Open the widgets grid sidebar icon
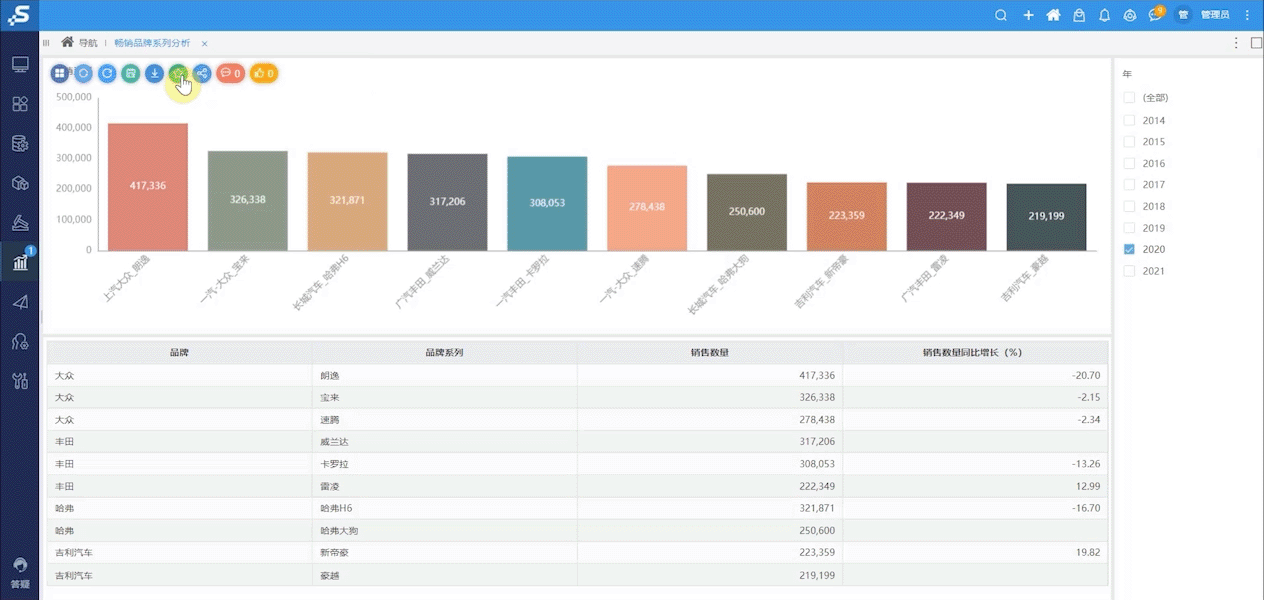The image size is (1264, 600). (20, 104)
